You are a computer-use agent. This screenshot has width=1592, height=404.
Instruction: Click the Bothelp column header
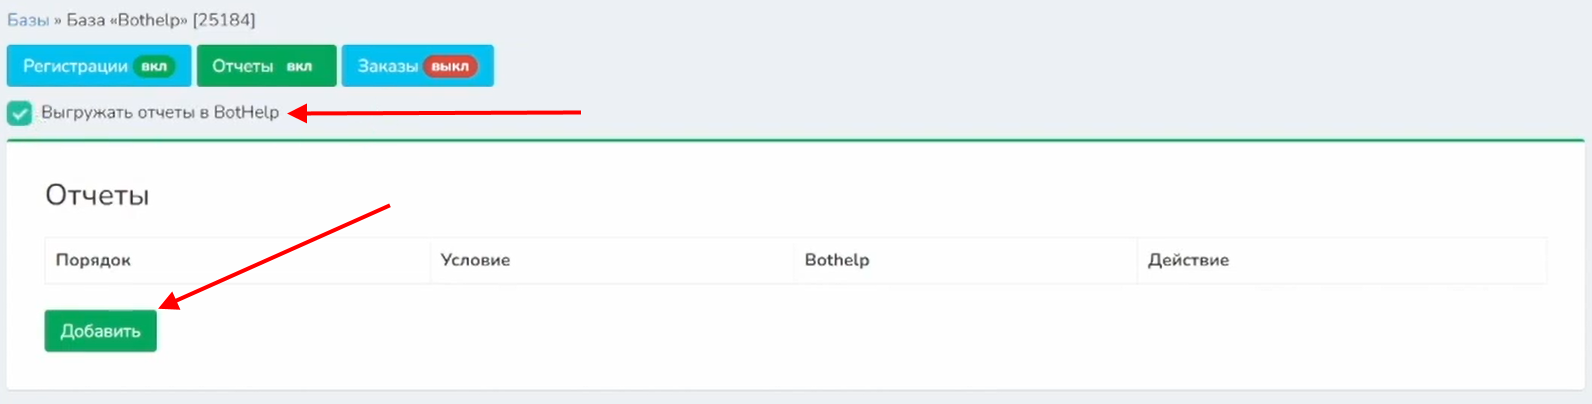click(x=837, y=260)
